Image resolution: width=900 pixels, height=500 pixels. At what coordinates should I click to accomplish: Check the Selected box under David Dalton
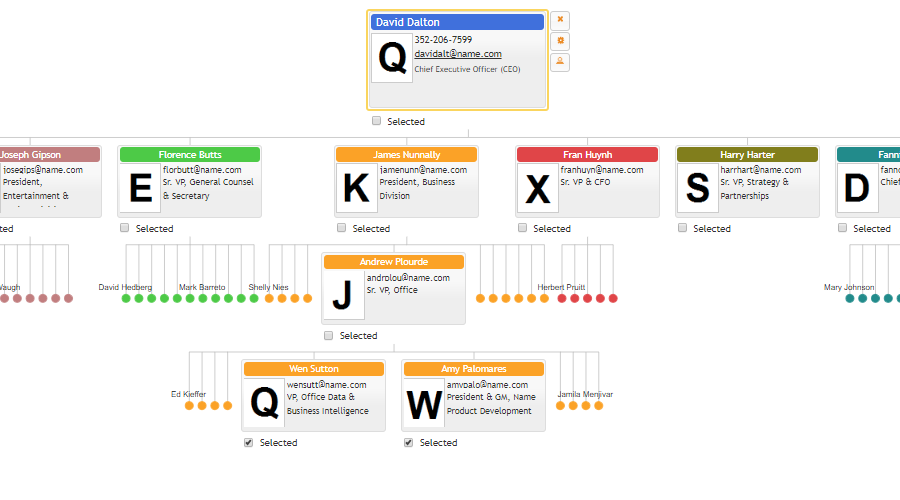coord(377,121)
